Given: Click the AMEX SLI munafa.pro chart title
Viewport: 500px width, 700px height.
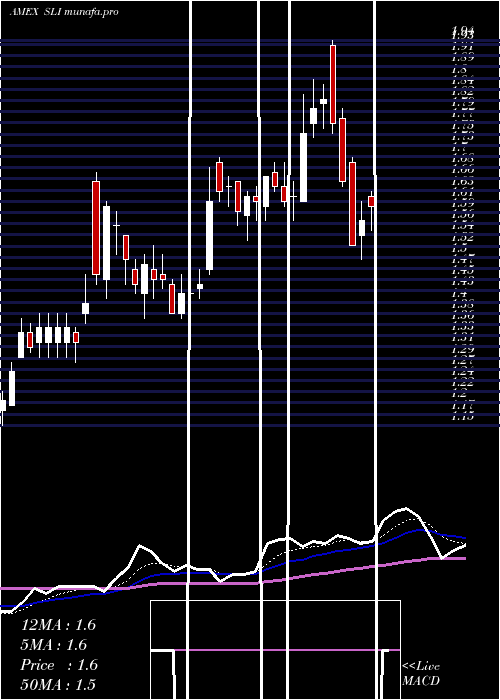Looking at the screenshot, I should 64,12.
